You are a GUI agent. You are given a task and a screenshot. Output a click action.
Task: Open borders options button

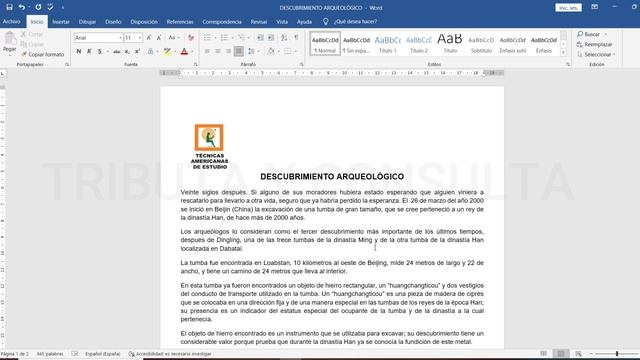point(287,51)
